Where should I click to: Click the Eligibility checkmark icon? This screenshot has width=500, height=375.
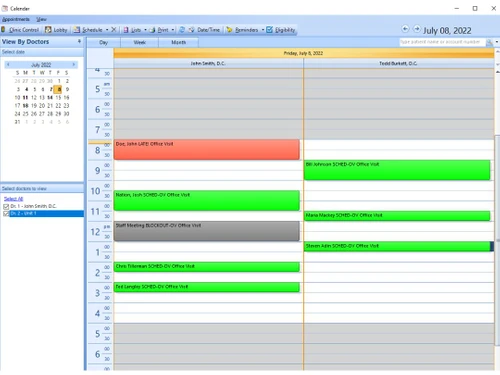click(269, 30)
